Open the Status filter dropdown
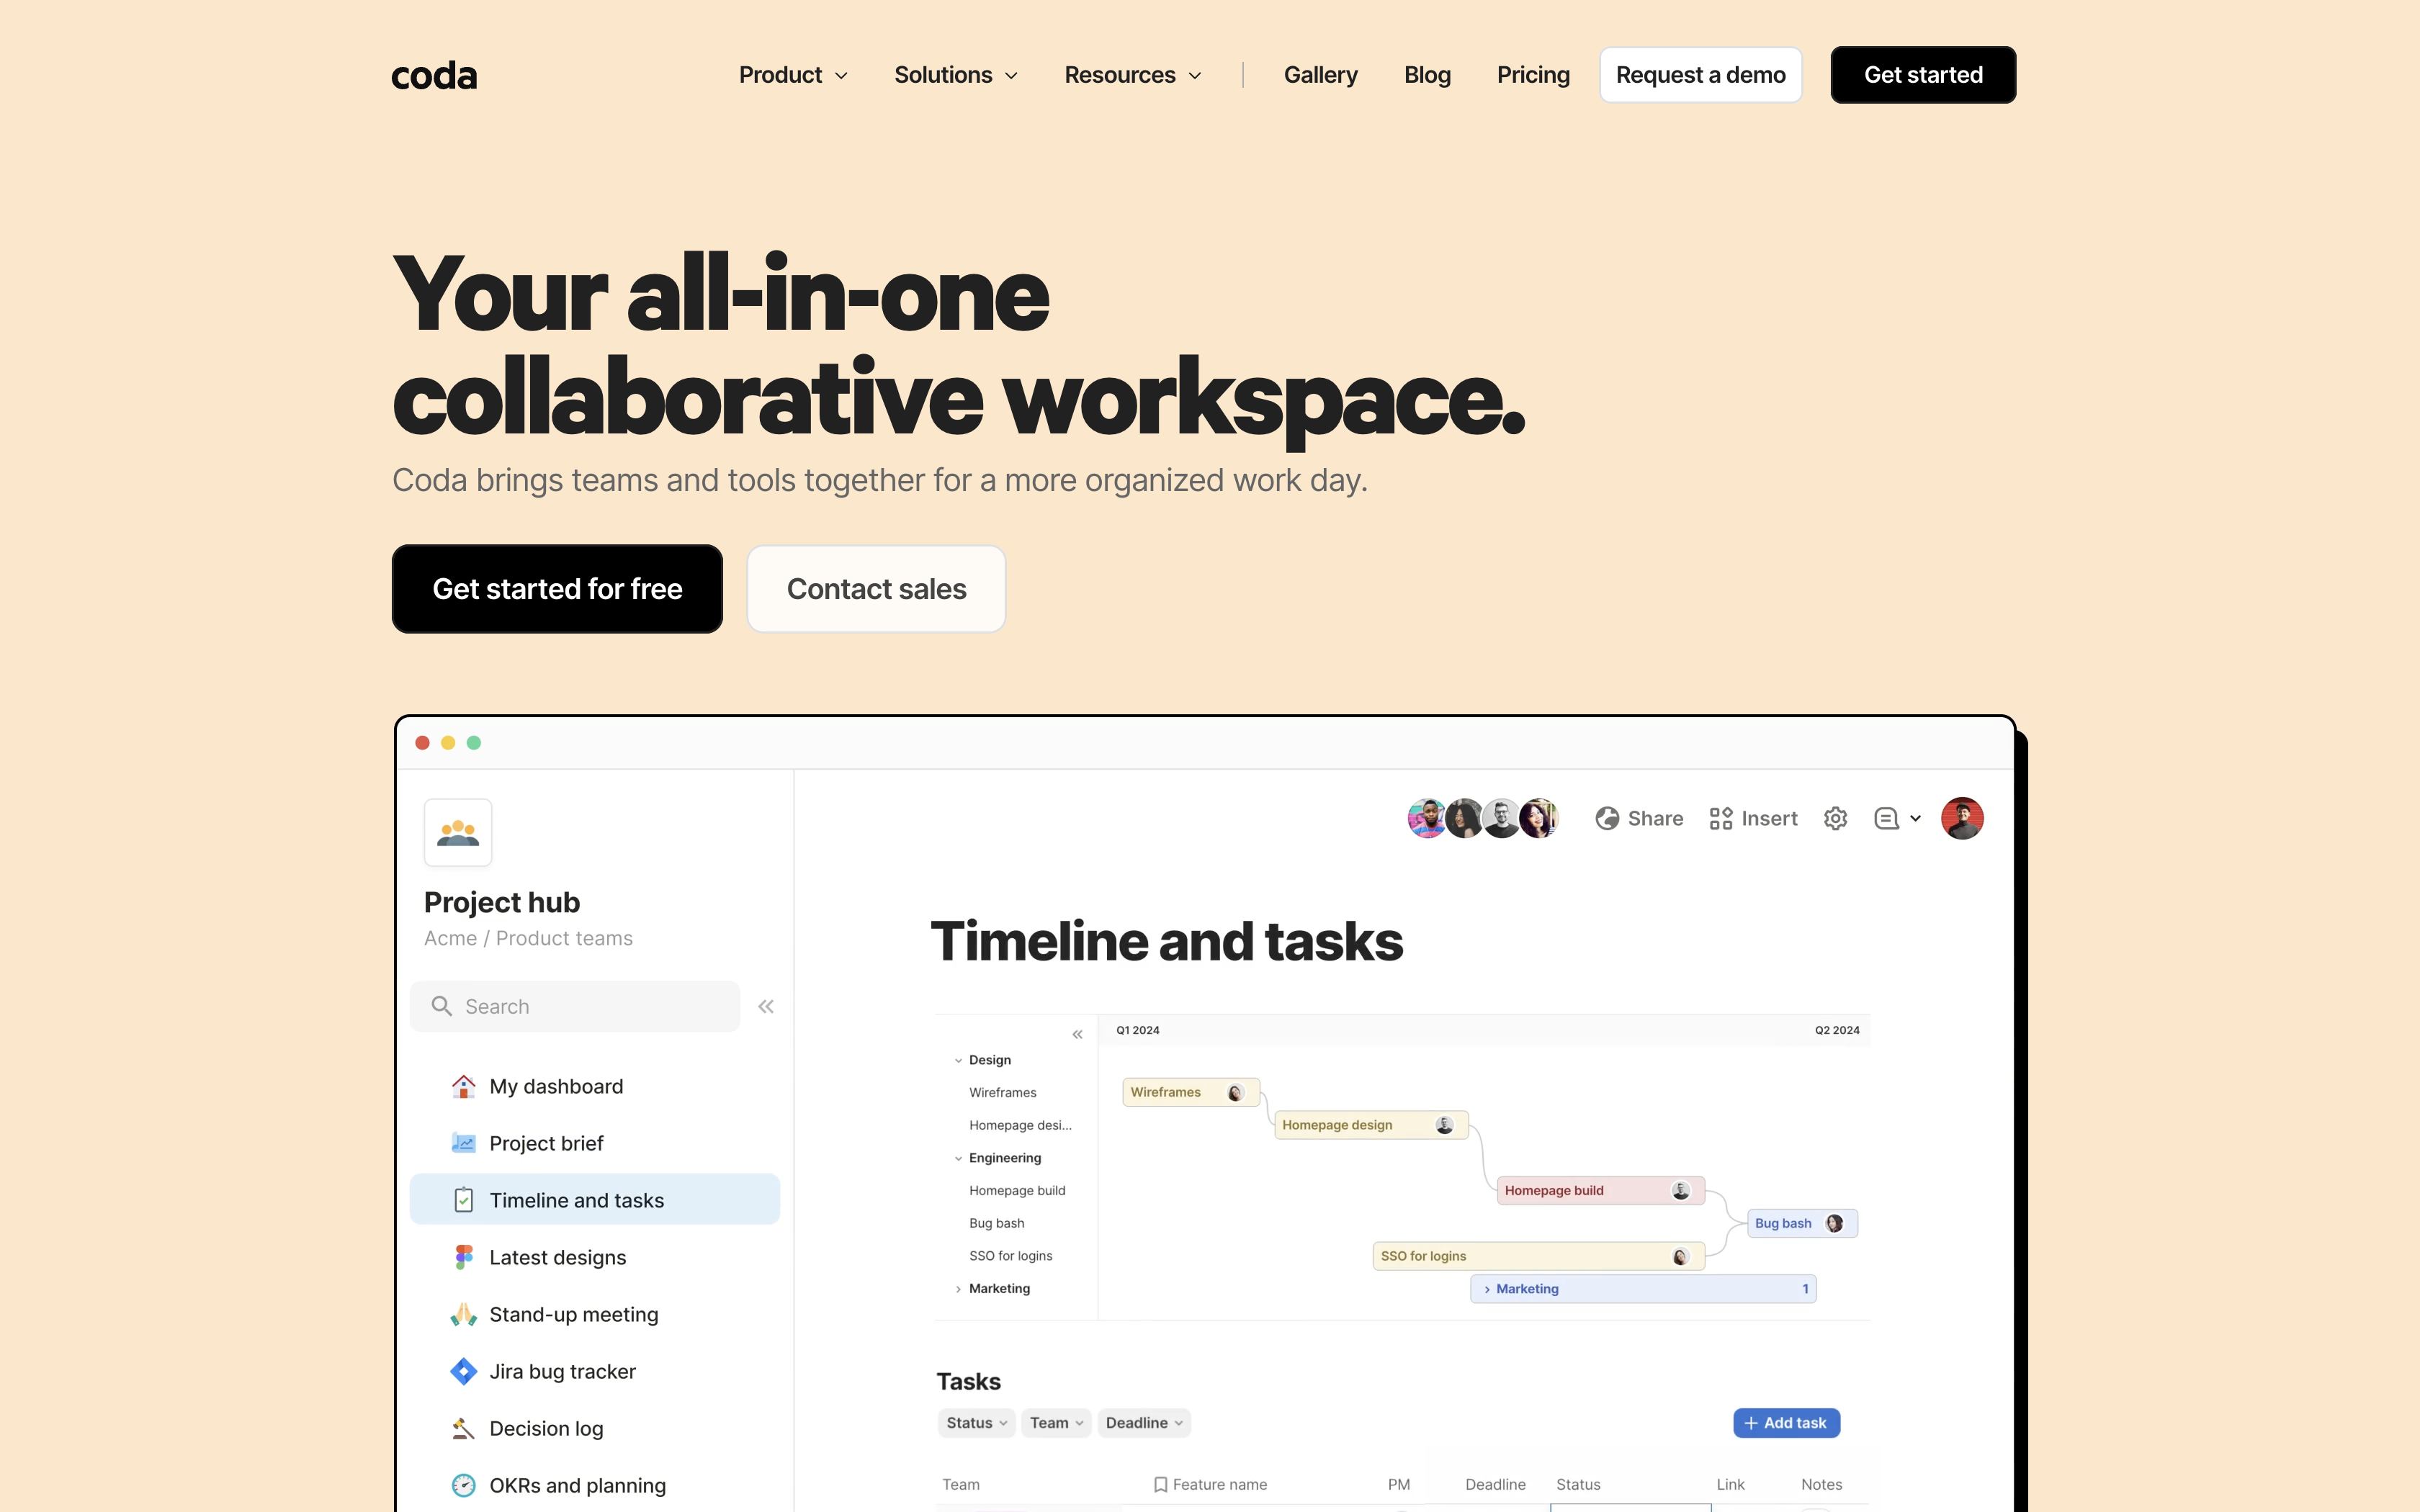Screen dimensions: 2420x1512 (976, 1423)
